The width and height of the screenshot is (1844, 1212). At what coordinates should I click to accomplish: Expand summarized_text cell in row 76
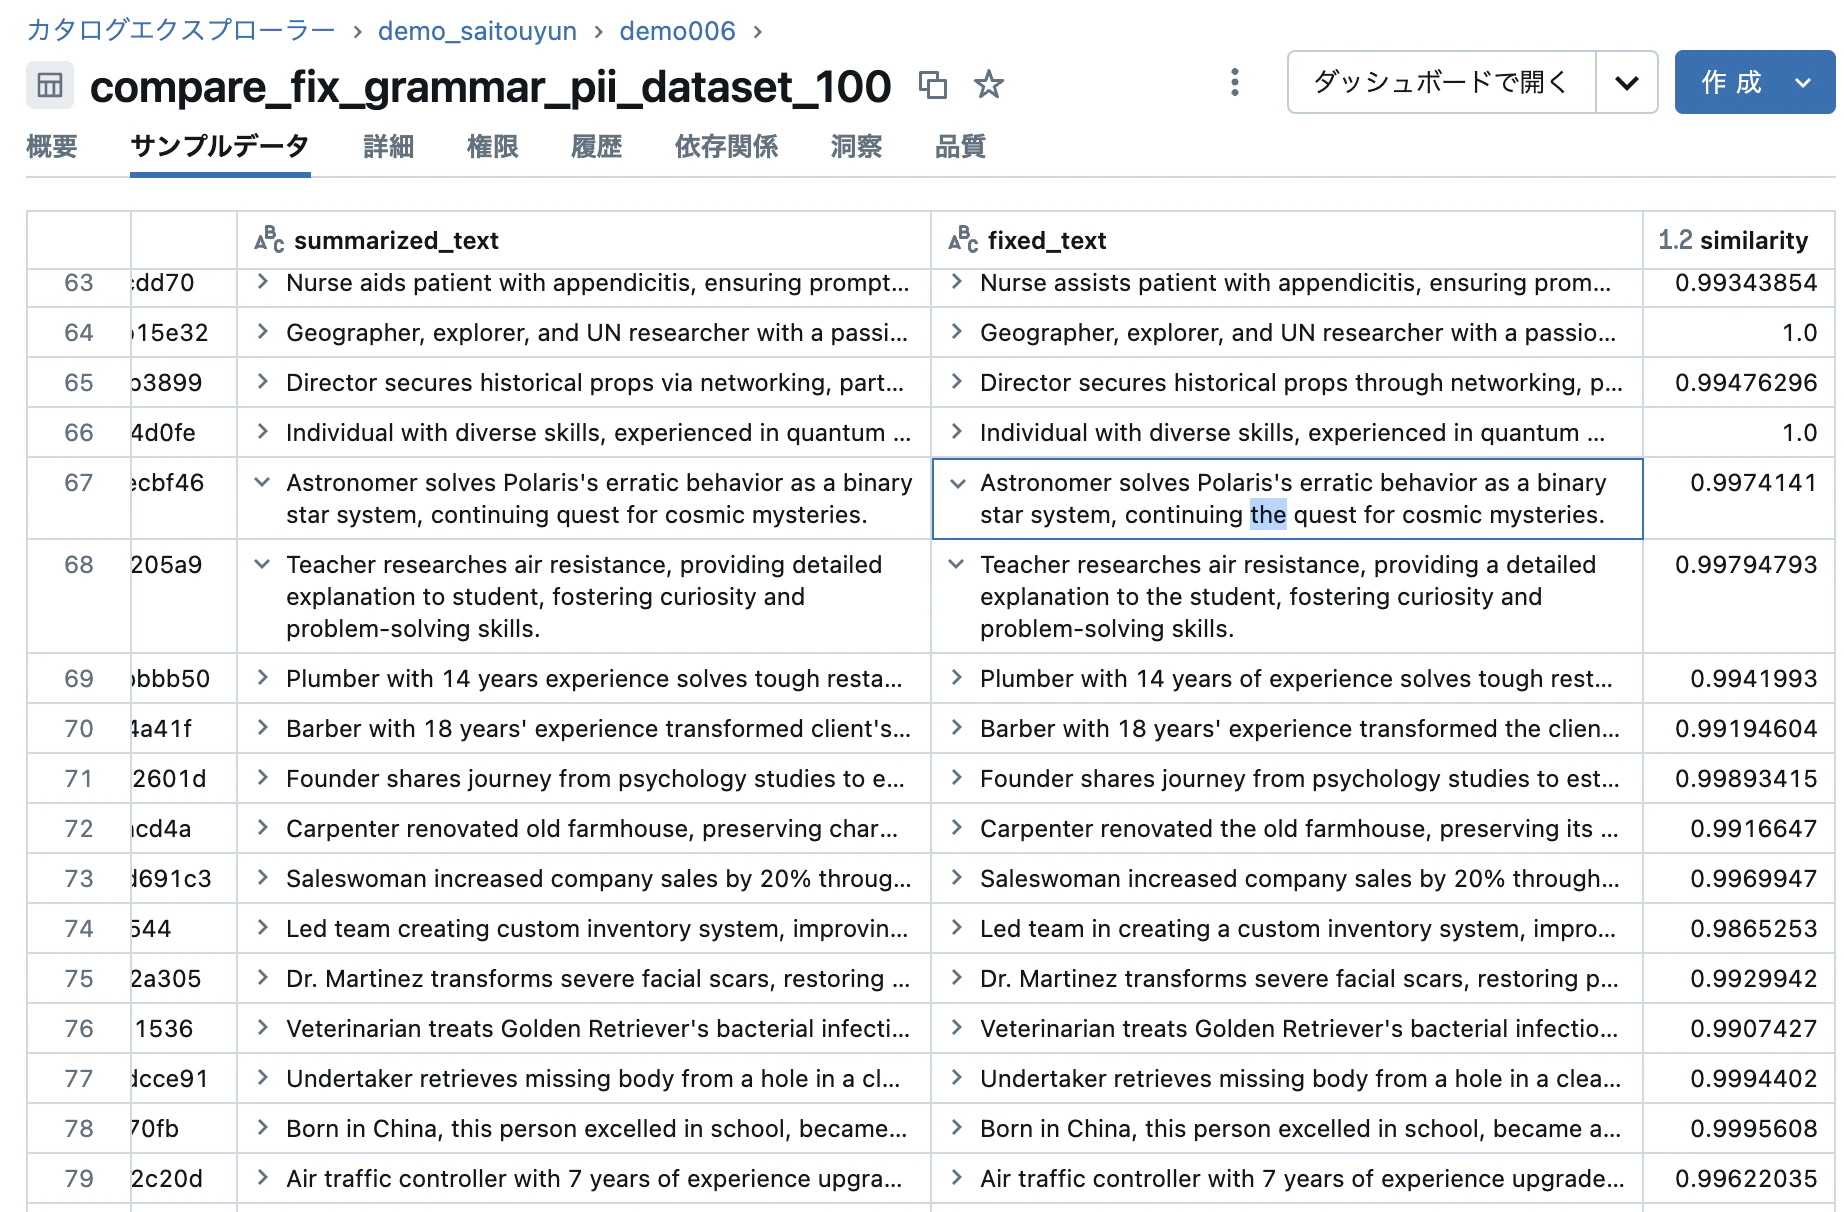point(262,1028)
